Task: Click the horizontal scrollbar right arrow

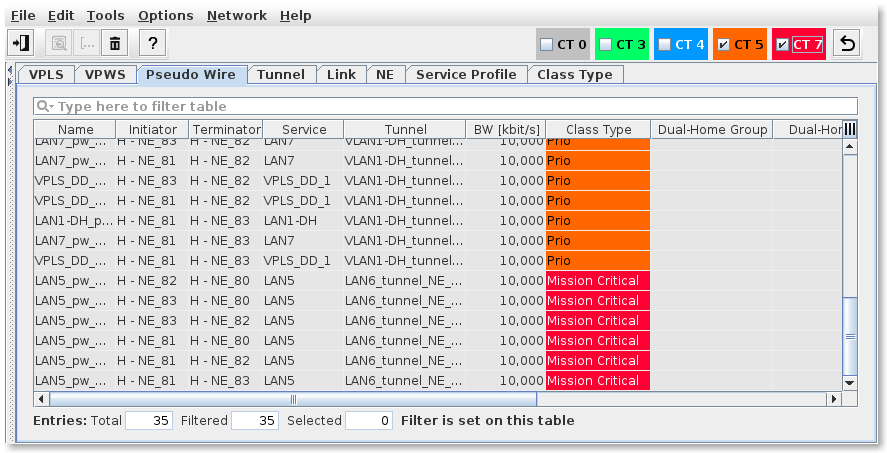Action: pos(833,399)
